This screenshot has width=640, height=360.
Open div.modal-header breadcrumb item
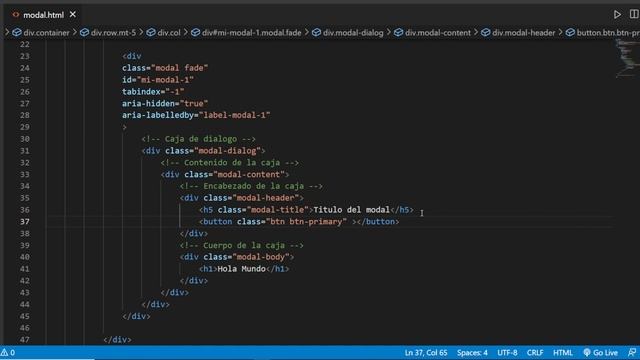[523, 33]
